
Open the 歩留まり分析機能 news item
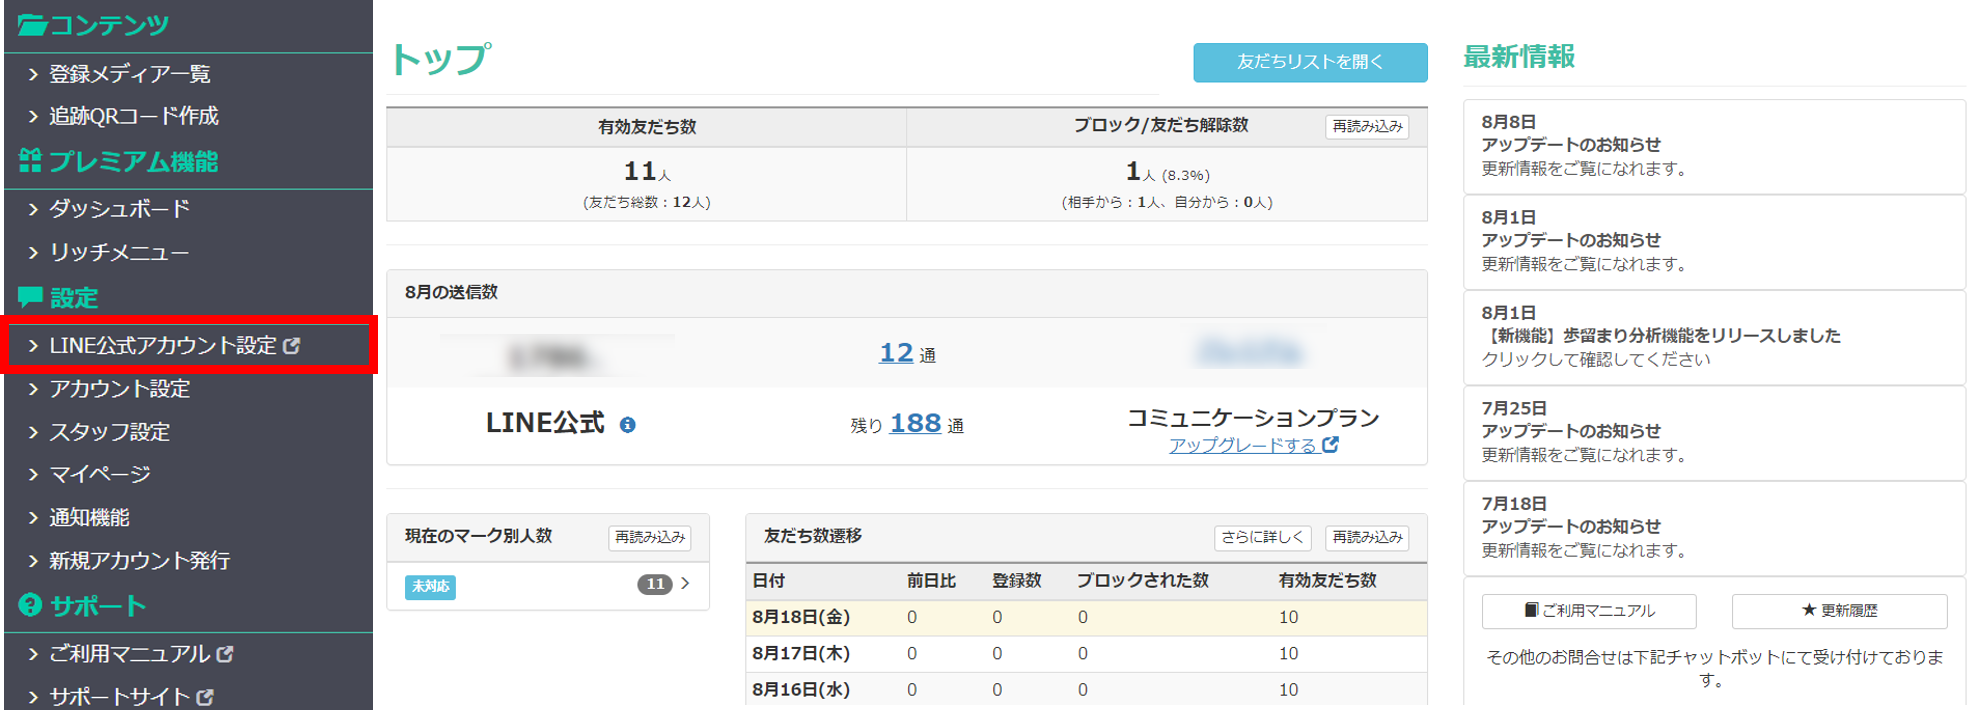(x=1660, y=336)
